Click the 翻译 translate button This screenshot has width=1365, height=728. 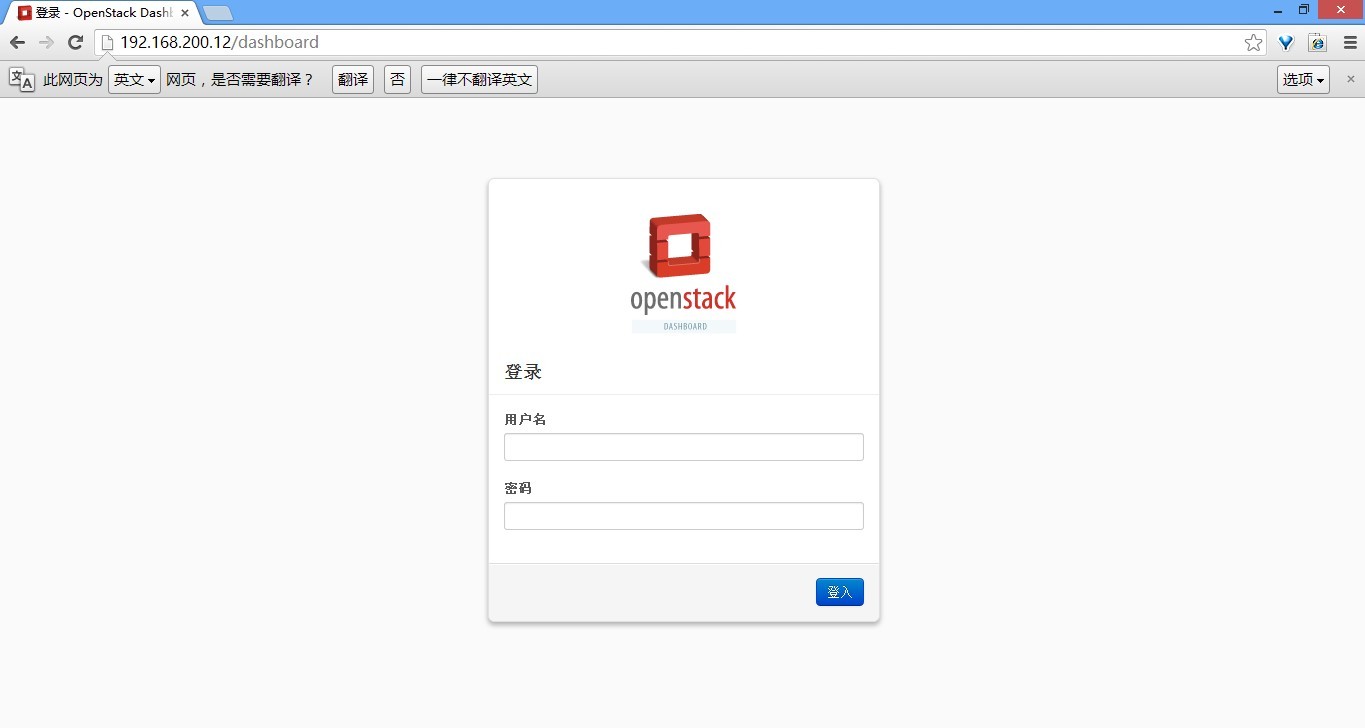[x=353, y=80]
